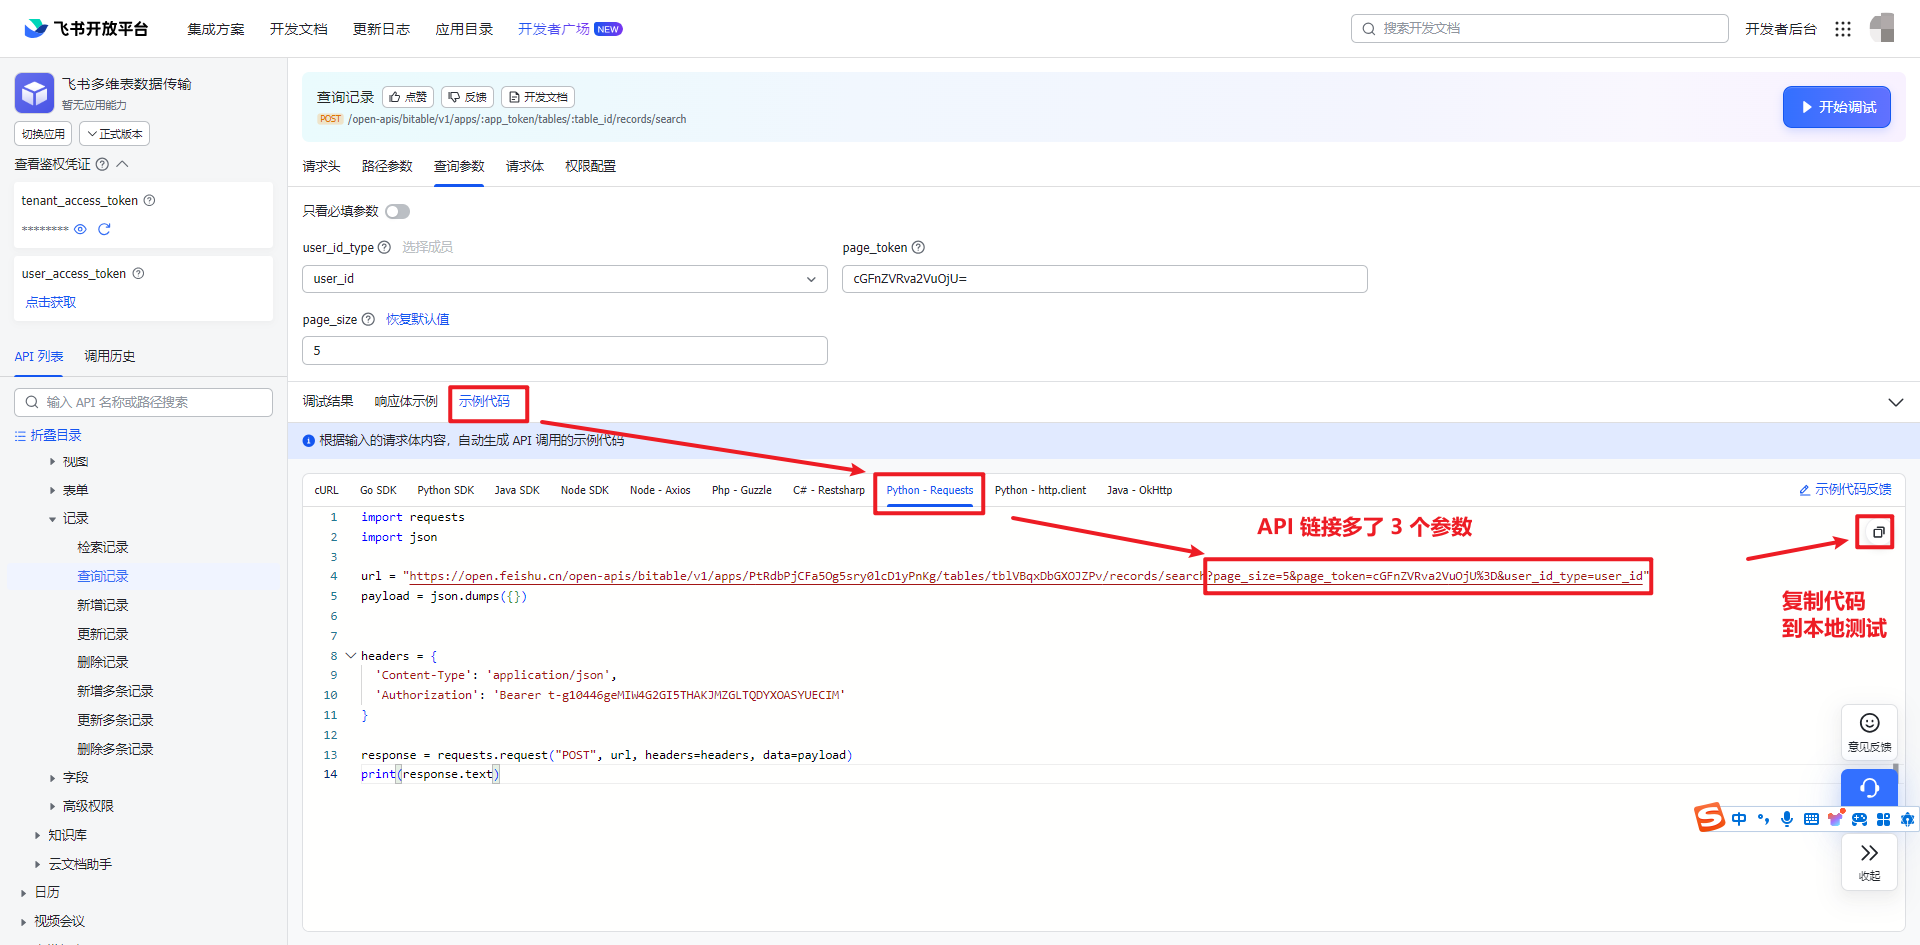Click the 点赞 like button
The height and width of the screenshot is (945, 1920).
[408, 97]
